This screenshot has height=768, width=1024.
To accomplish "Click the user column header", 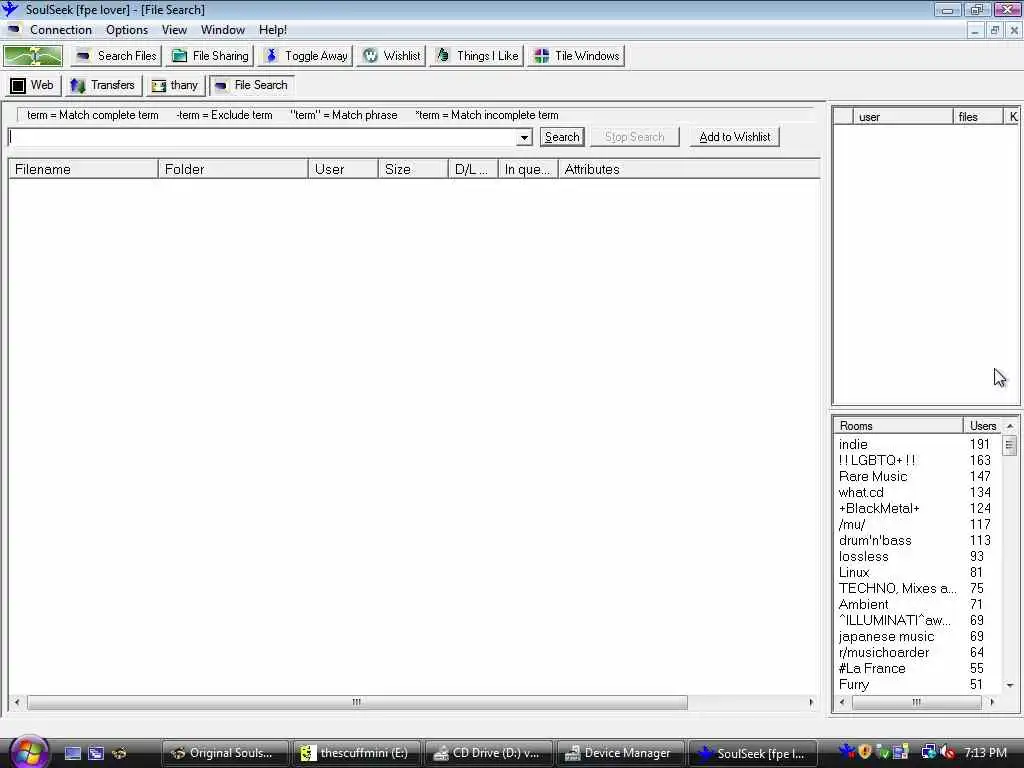I will pyautogui.click(x=903, y=117).
